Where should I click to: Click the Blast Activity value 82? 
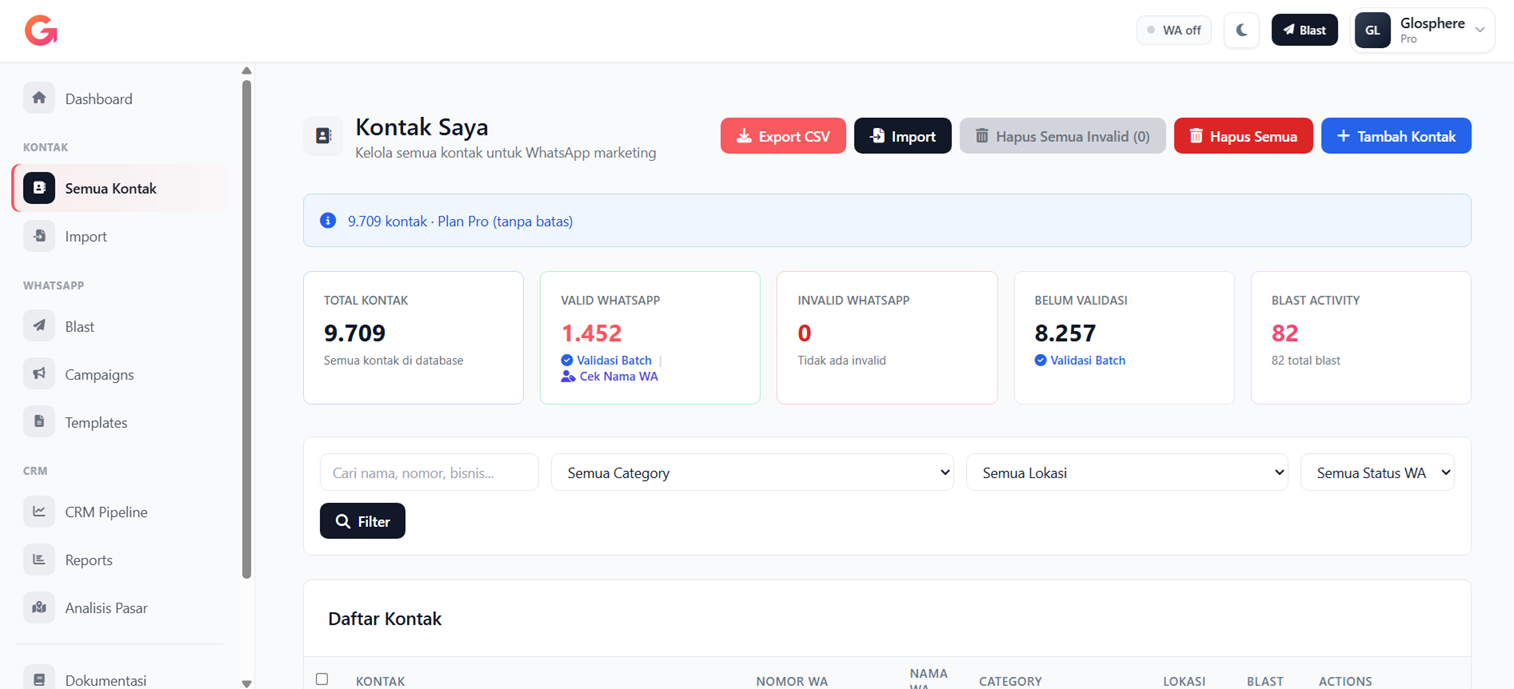coord(1285,333)
